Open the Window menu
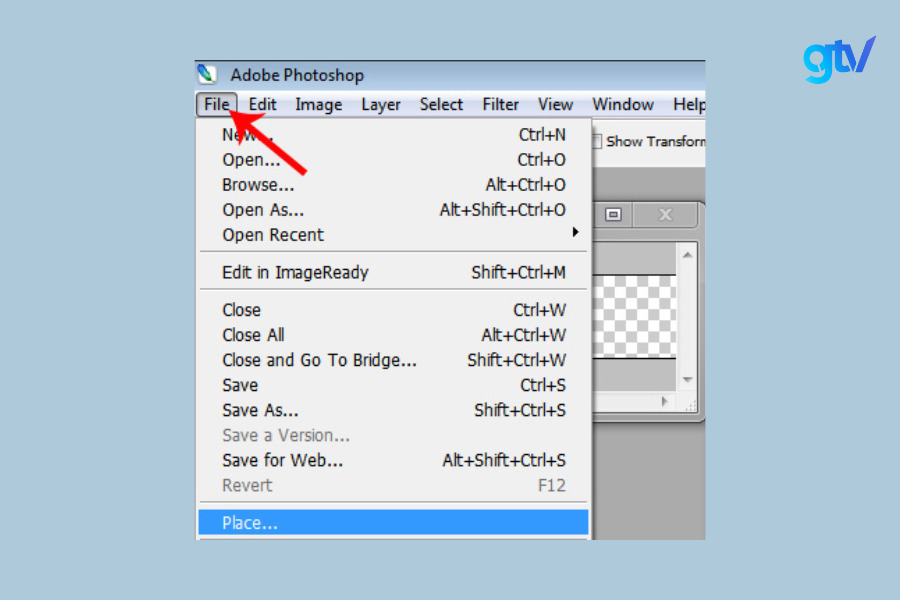Screen dimensions: 900x600 pyautogui.click(x=622, y=104)
